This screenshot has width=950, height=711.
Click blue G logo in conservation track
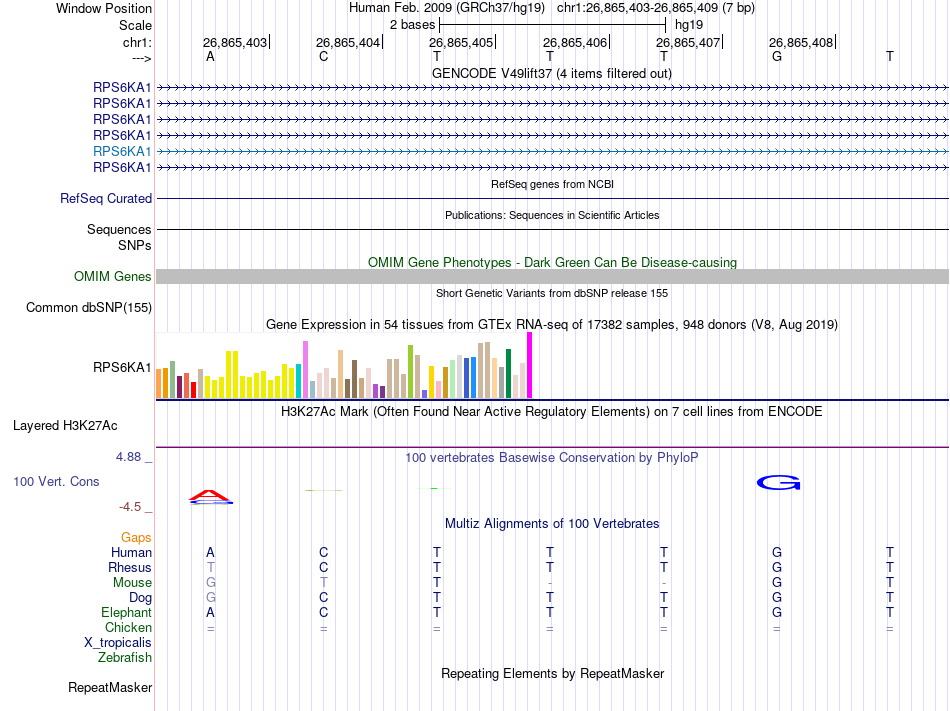(778, 482)
